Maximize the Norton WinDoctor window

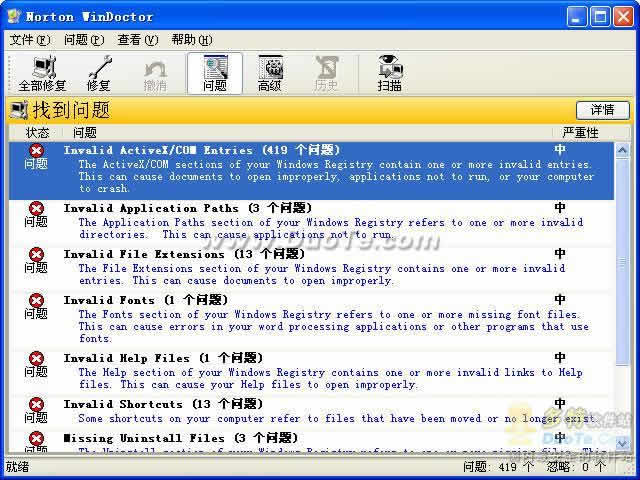click(x=600, y=17)
